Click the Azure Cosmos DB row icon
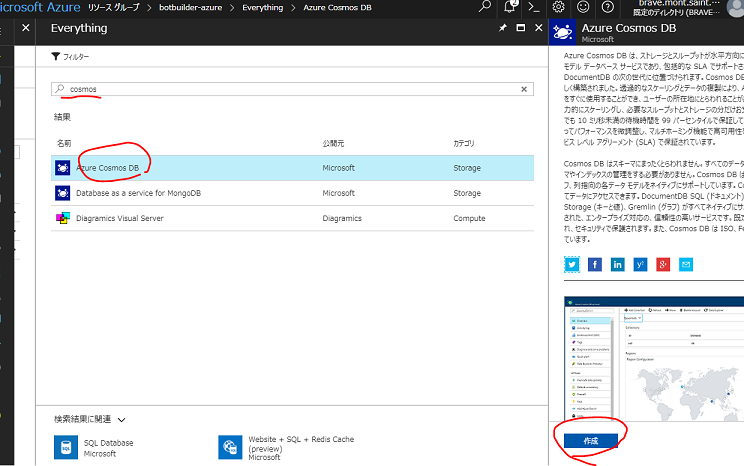The width and height of the screenshot is (744, 466). [63, 168]
